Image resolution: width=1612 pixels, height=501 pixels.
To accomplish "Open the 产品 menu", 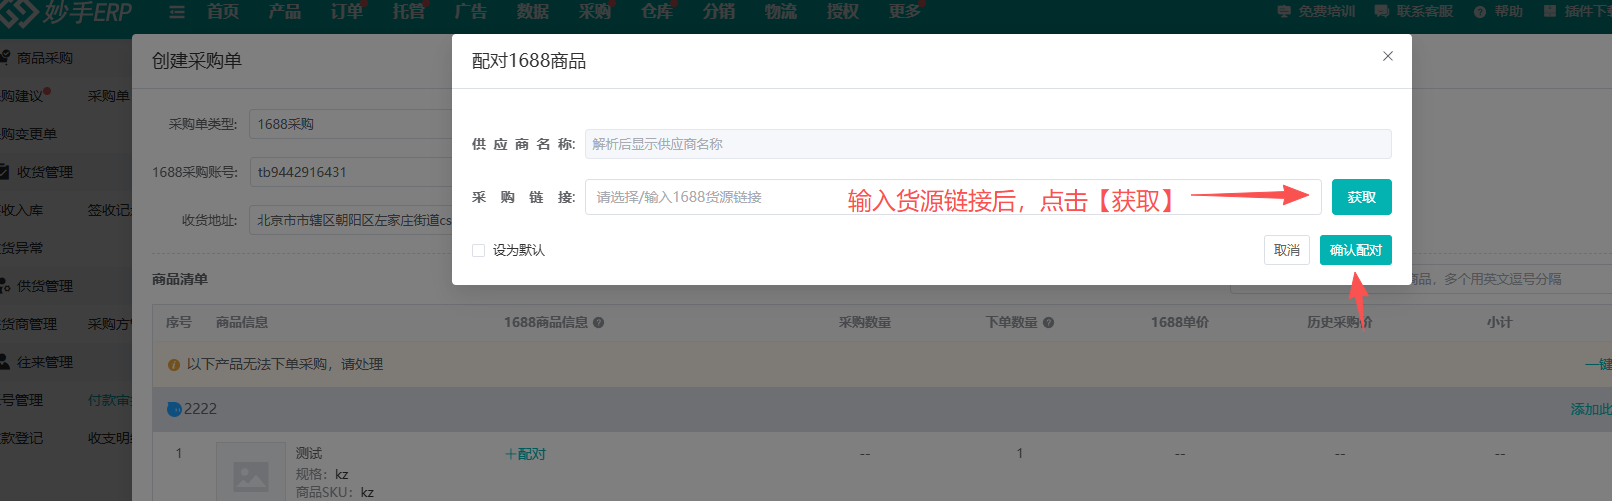I will coord(284,12).
